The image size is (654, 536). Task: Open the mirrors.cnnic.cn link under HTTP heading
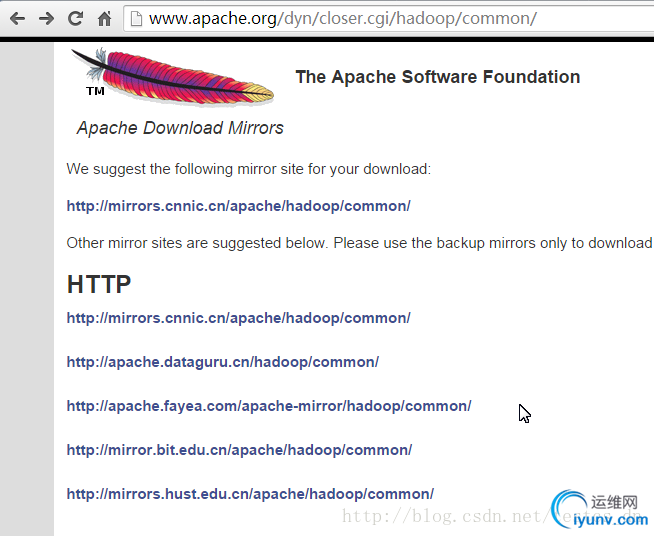coord(239,318)
